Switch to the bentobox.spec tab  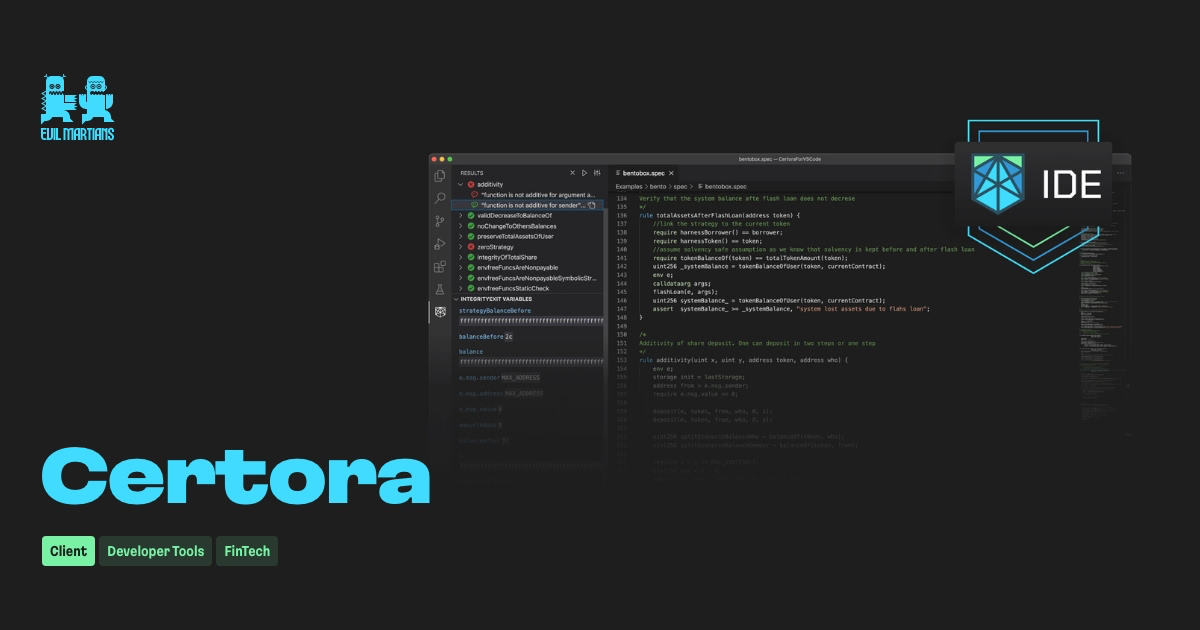click(646, 173)
